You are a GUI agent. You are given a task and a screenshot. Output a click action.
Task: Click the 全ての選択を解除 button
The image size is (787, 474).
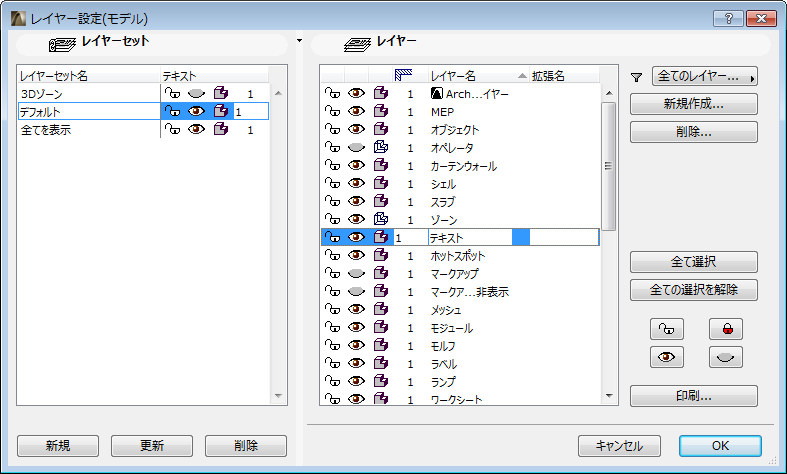[694, 290]
